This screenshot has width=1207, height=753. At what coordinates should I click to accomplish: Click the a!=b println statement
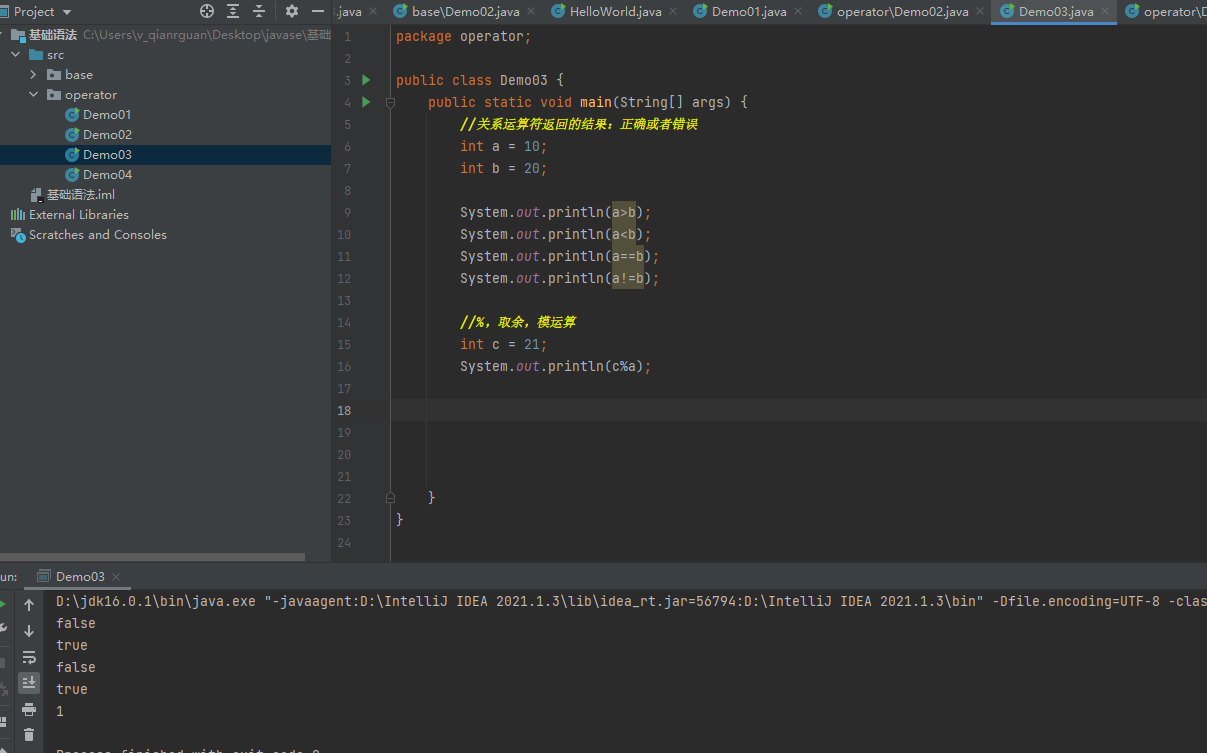pos(560,278)
